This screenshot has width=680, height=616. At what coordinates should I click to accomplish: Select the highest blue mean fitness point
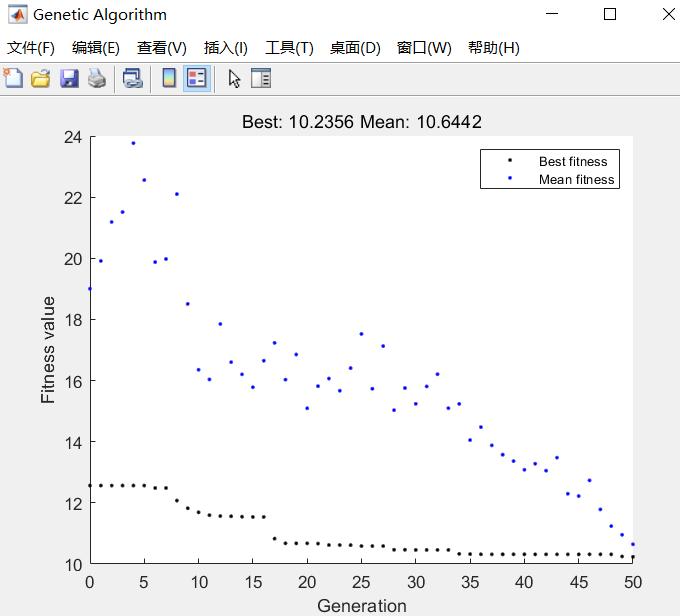(133, 143)
